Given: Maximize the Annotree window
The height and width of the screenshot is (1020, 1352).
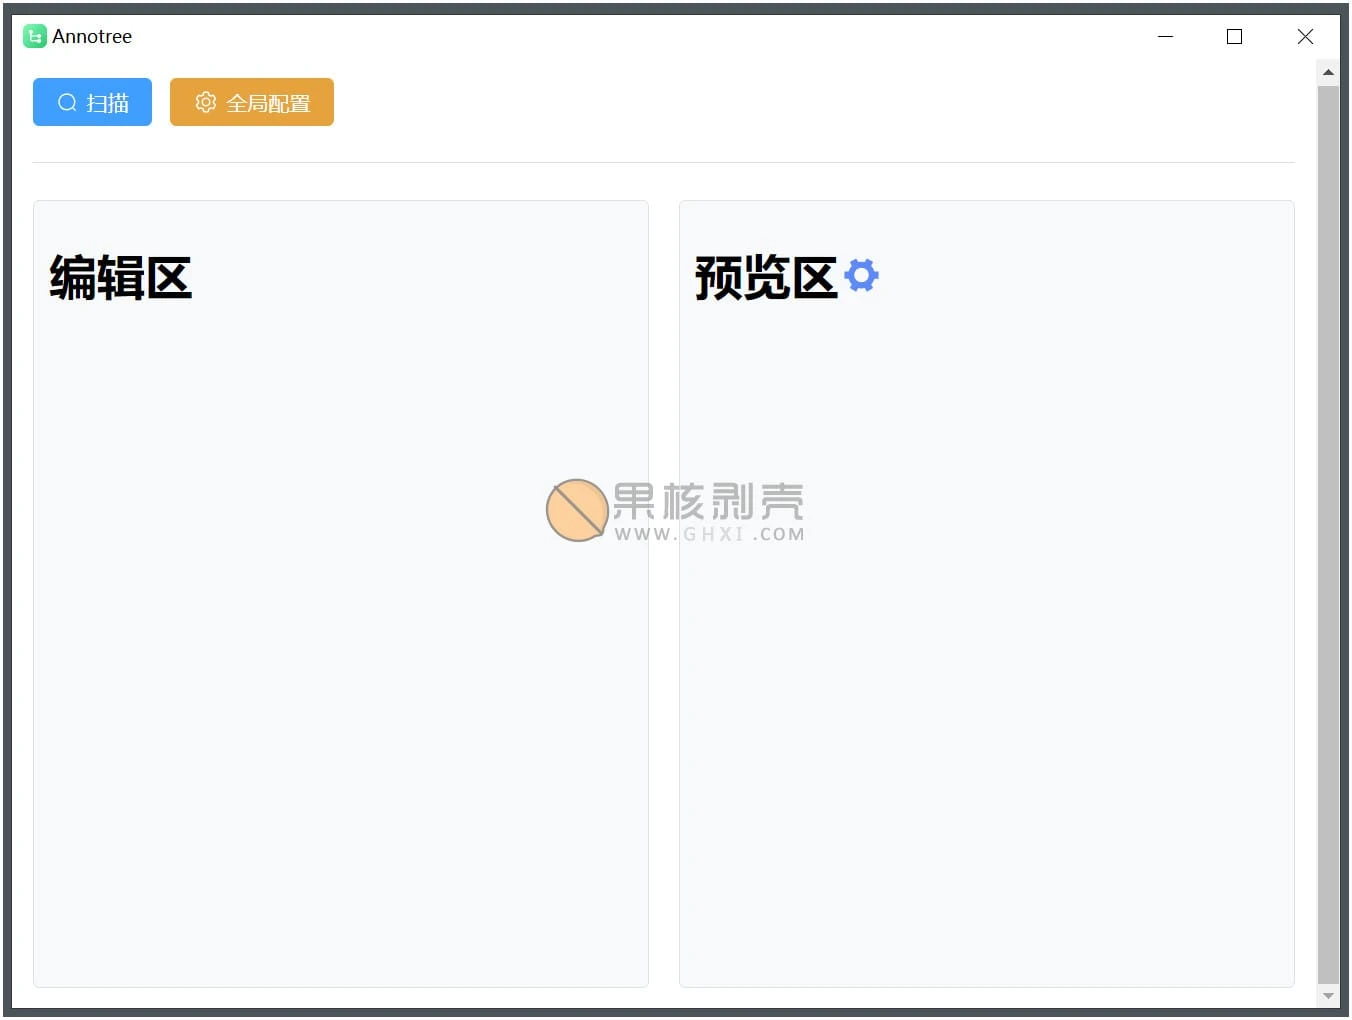Looking at the screenshot, I should 1234,36.
